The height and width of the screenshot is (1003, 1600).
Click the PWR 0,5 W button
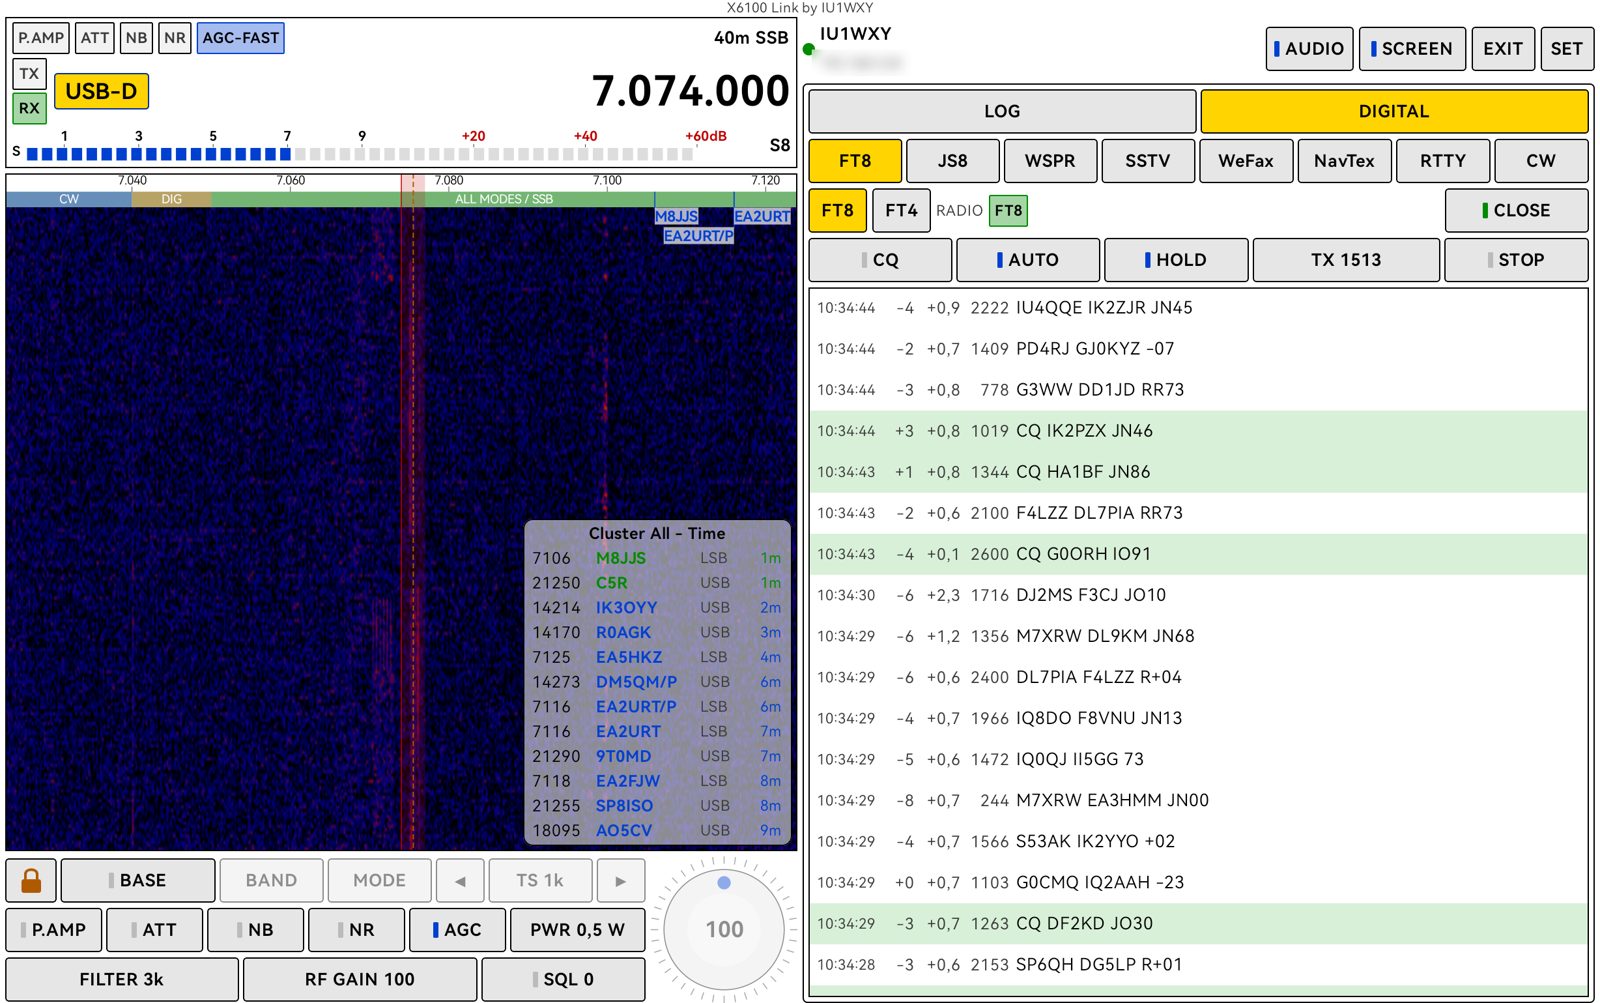tap(577, 930)
